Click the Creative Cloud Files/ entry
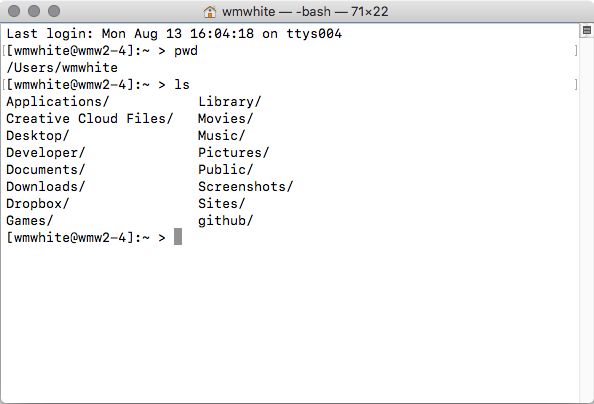 point(90,119)
